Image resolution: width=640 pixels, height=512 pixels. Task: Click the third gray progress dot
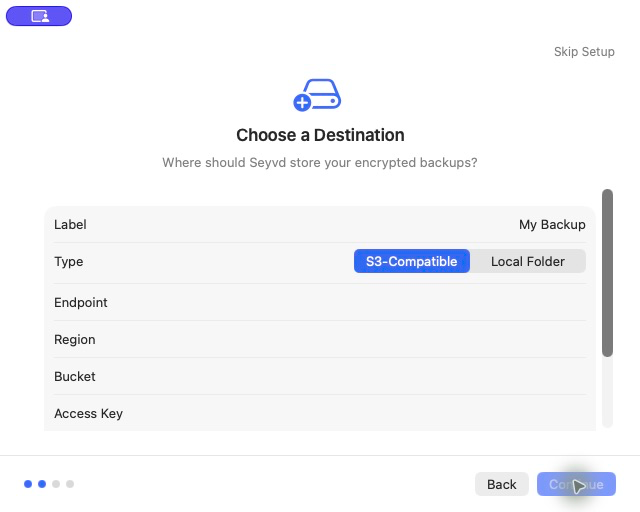point(56,484)
